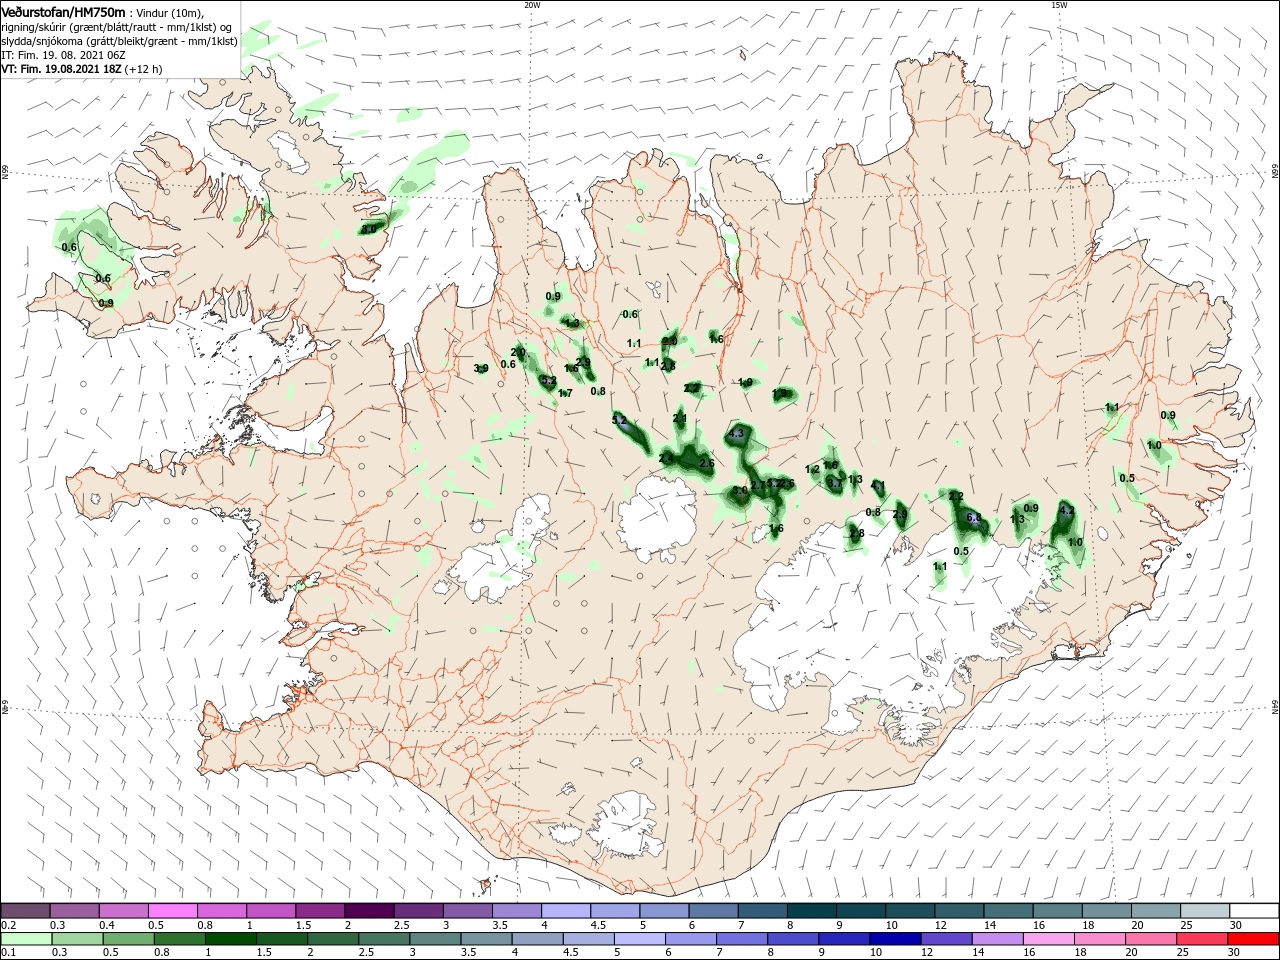Select the dark mauve 0.2 swatch in upper legend
Screen dimensions: 1280x960
(25, 911)
